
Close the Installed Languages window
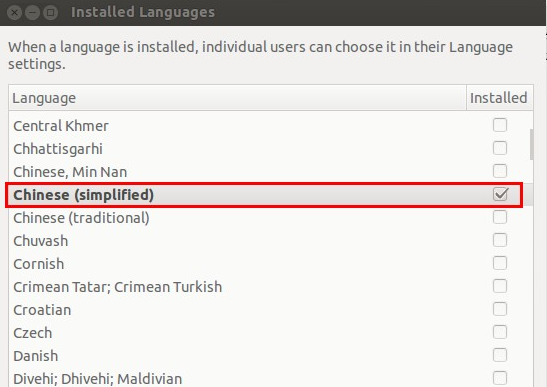click(15, 13)
